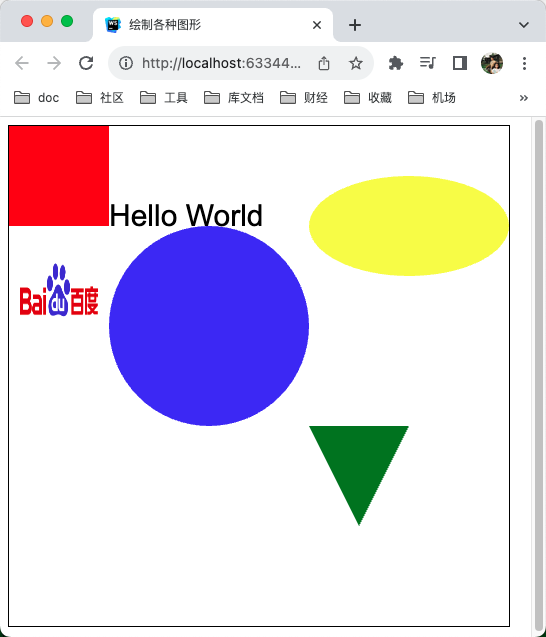Screen dimensions: 546x637
Task: Bookmark this page with the star icon
Action: click(355, 63)
